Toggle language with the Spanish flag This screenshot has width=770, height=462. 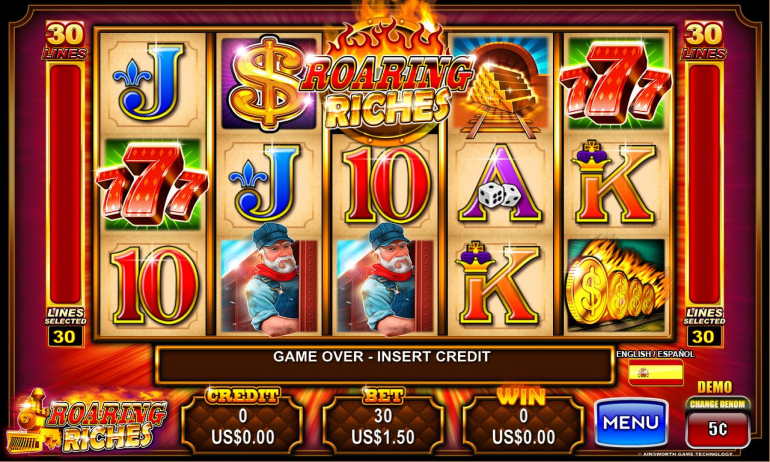click(656, 373)
